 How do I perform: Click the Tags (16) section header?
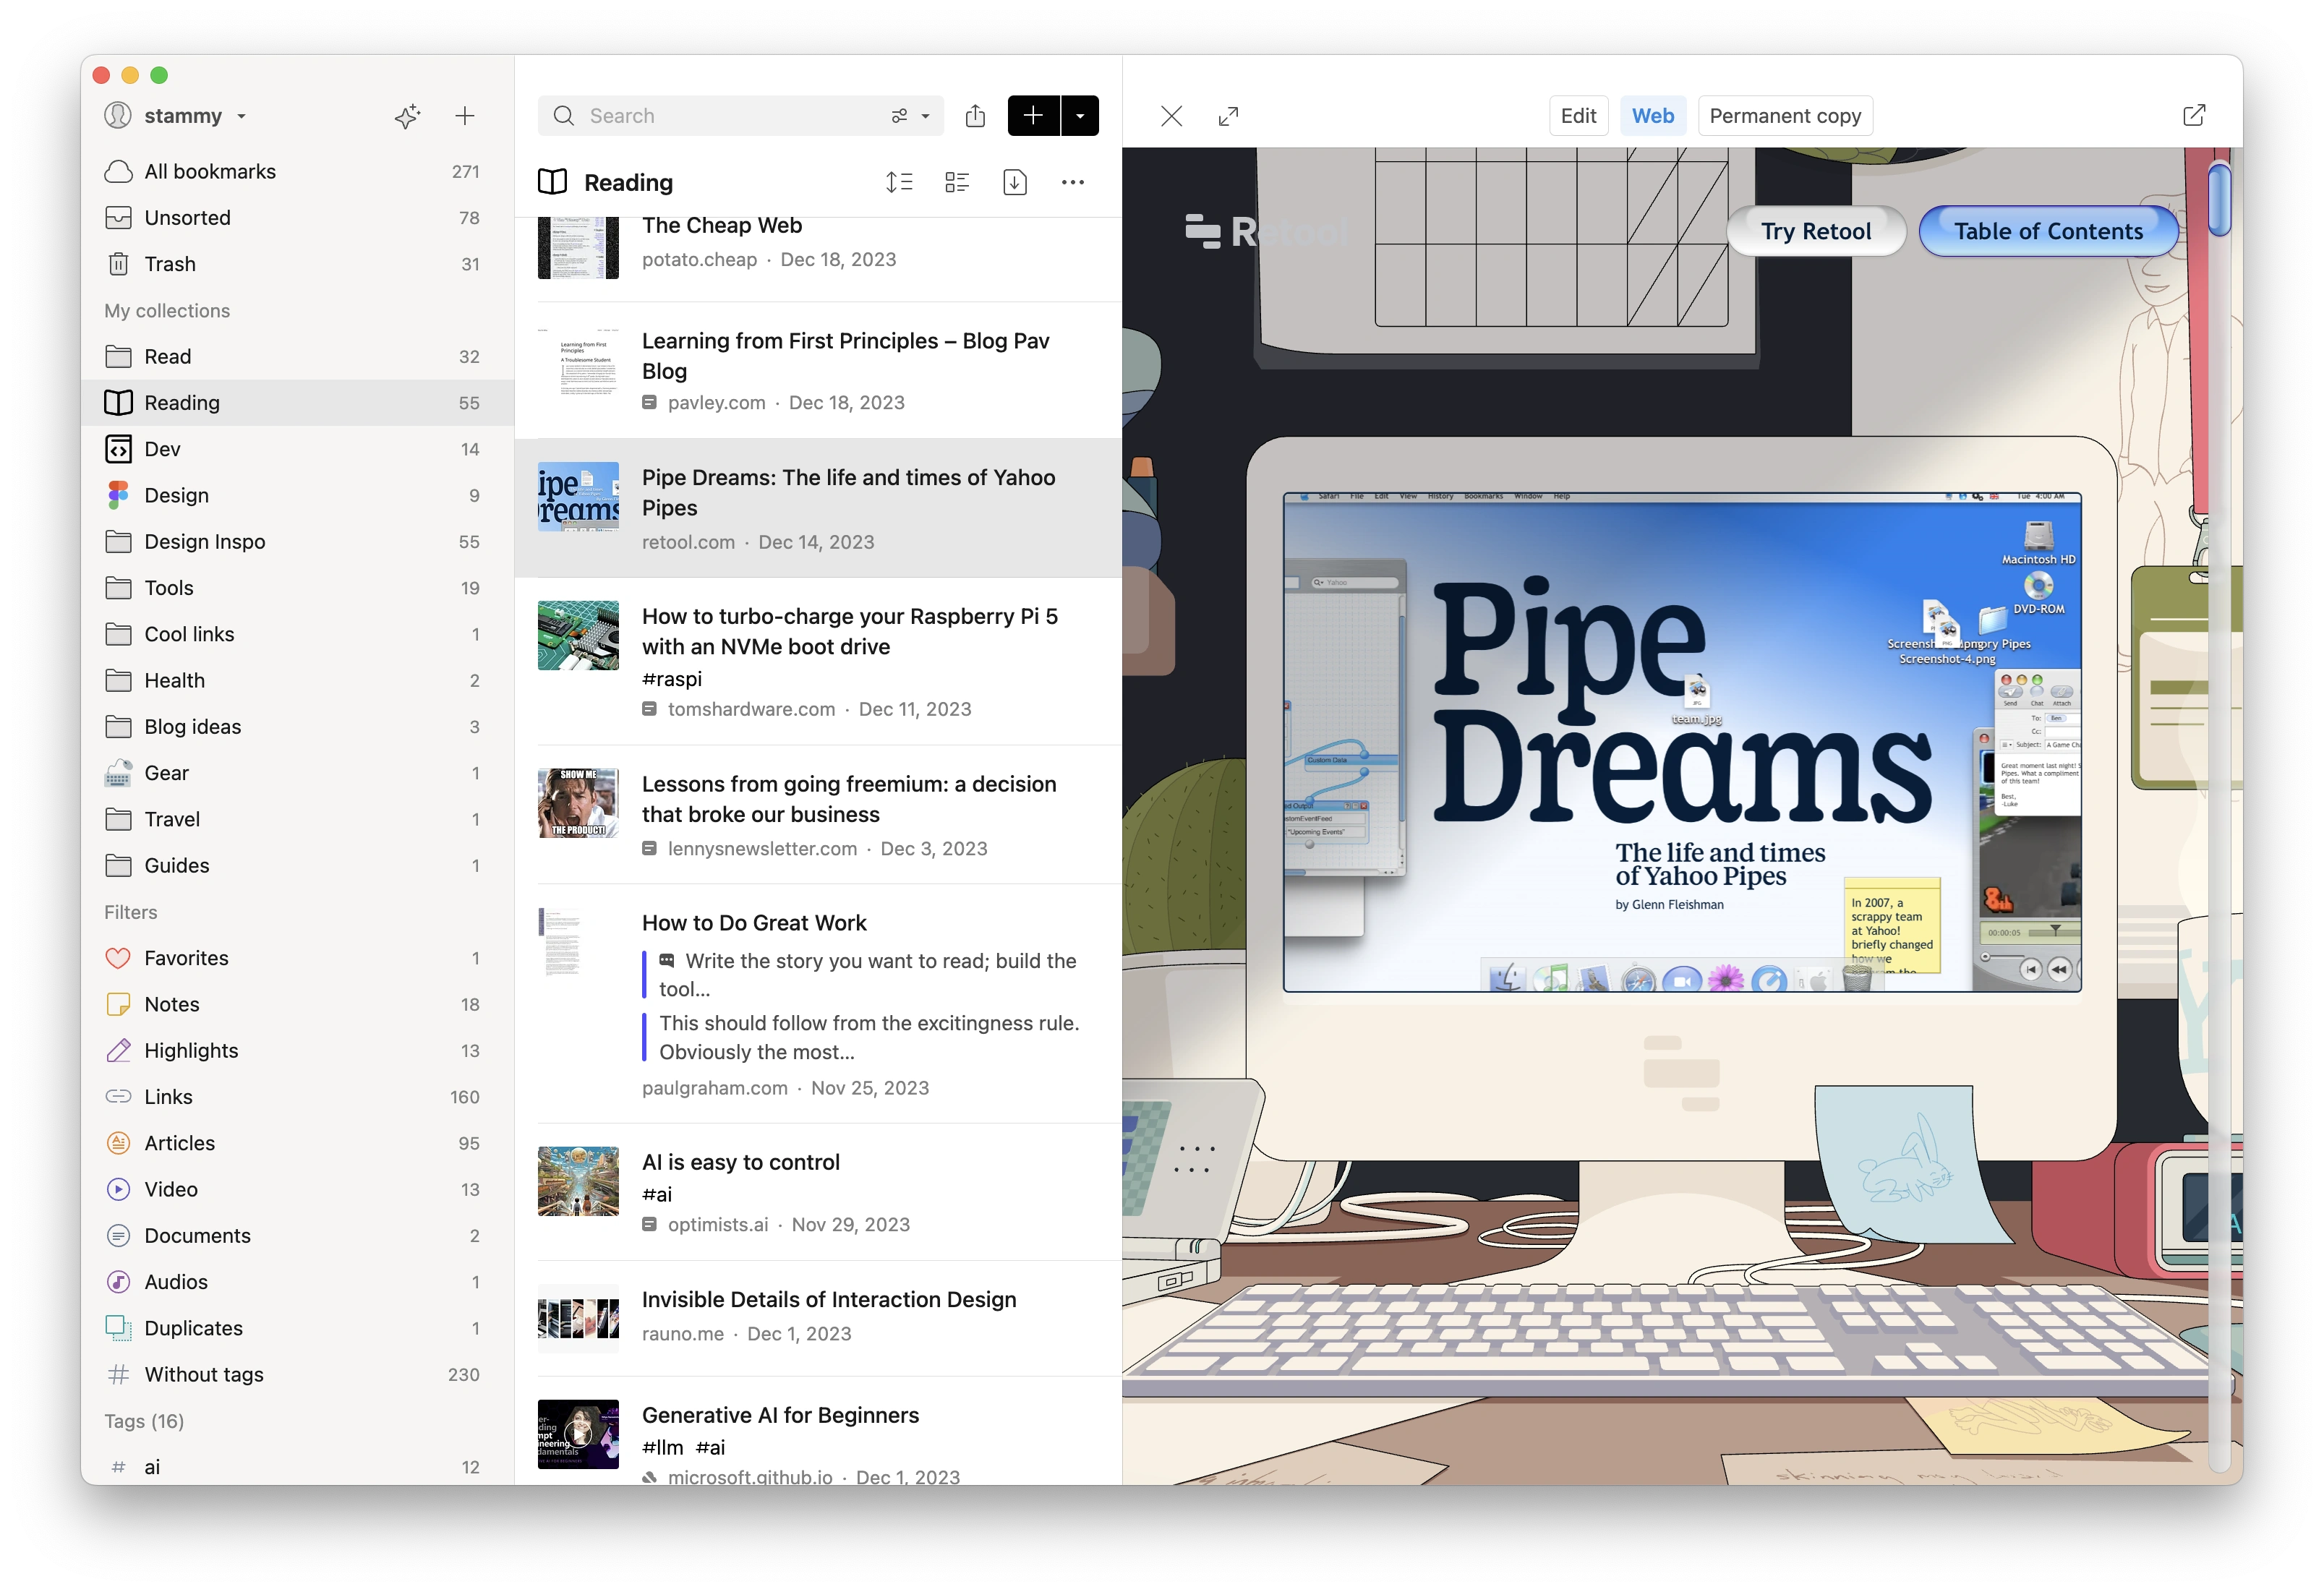pos(144,1421)
